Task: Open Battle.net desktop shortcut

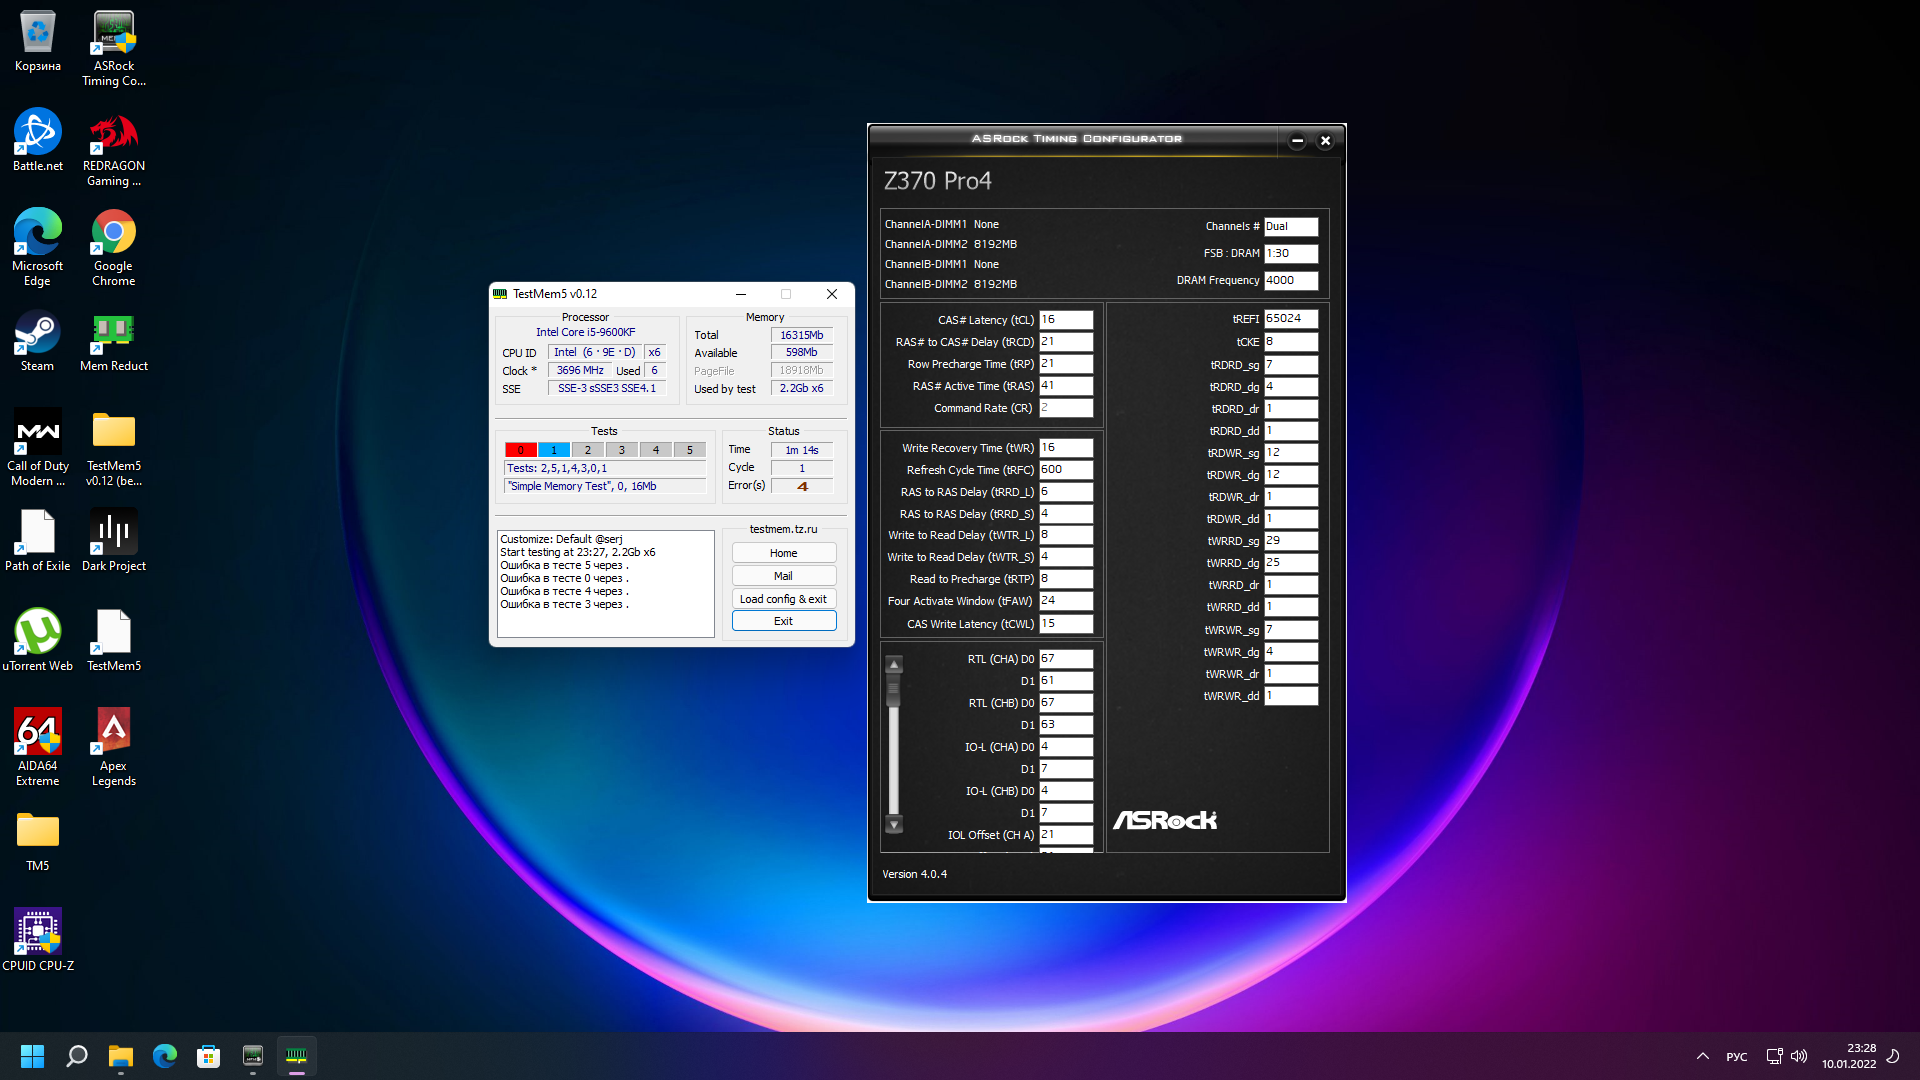Action: pos(38,133)
